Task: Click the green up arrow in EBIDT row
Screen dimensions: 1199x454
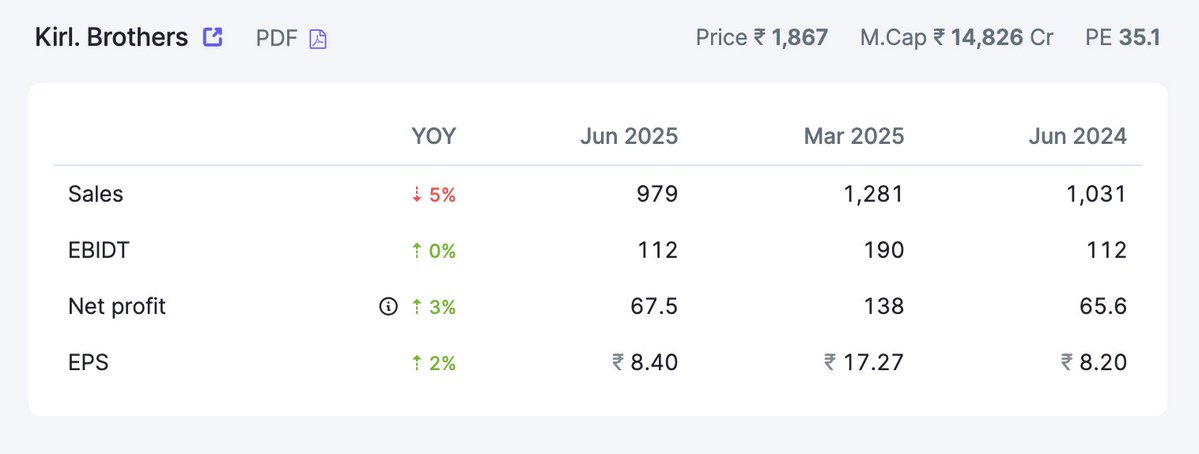Action: [417, 251]
